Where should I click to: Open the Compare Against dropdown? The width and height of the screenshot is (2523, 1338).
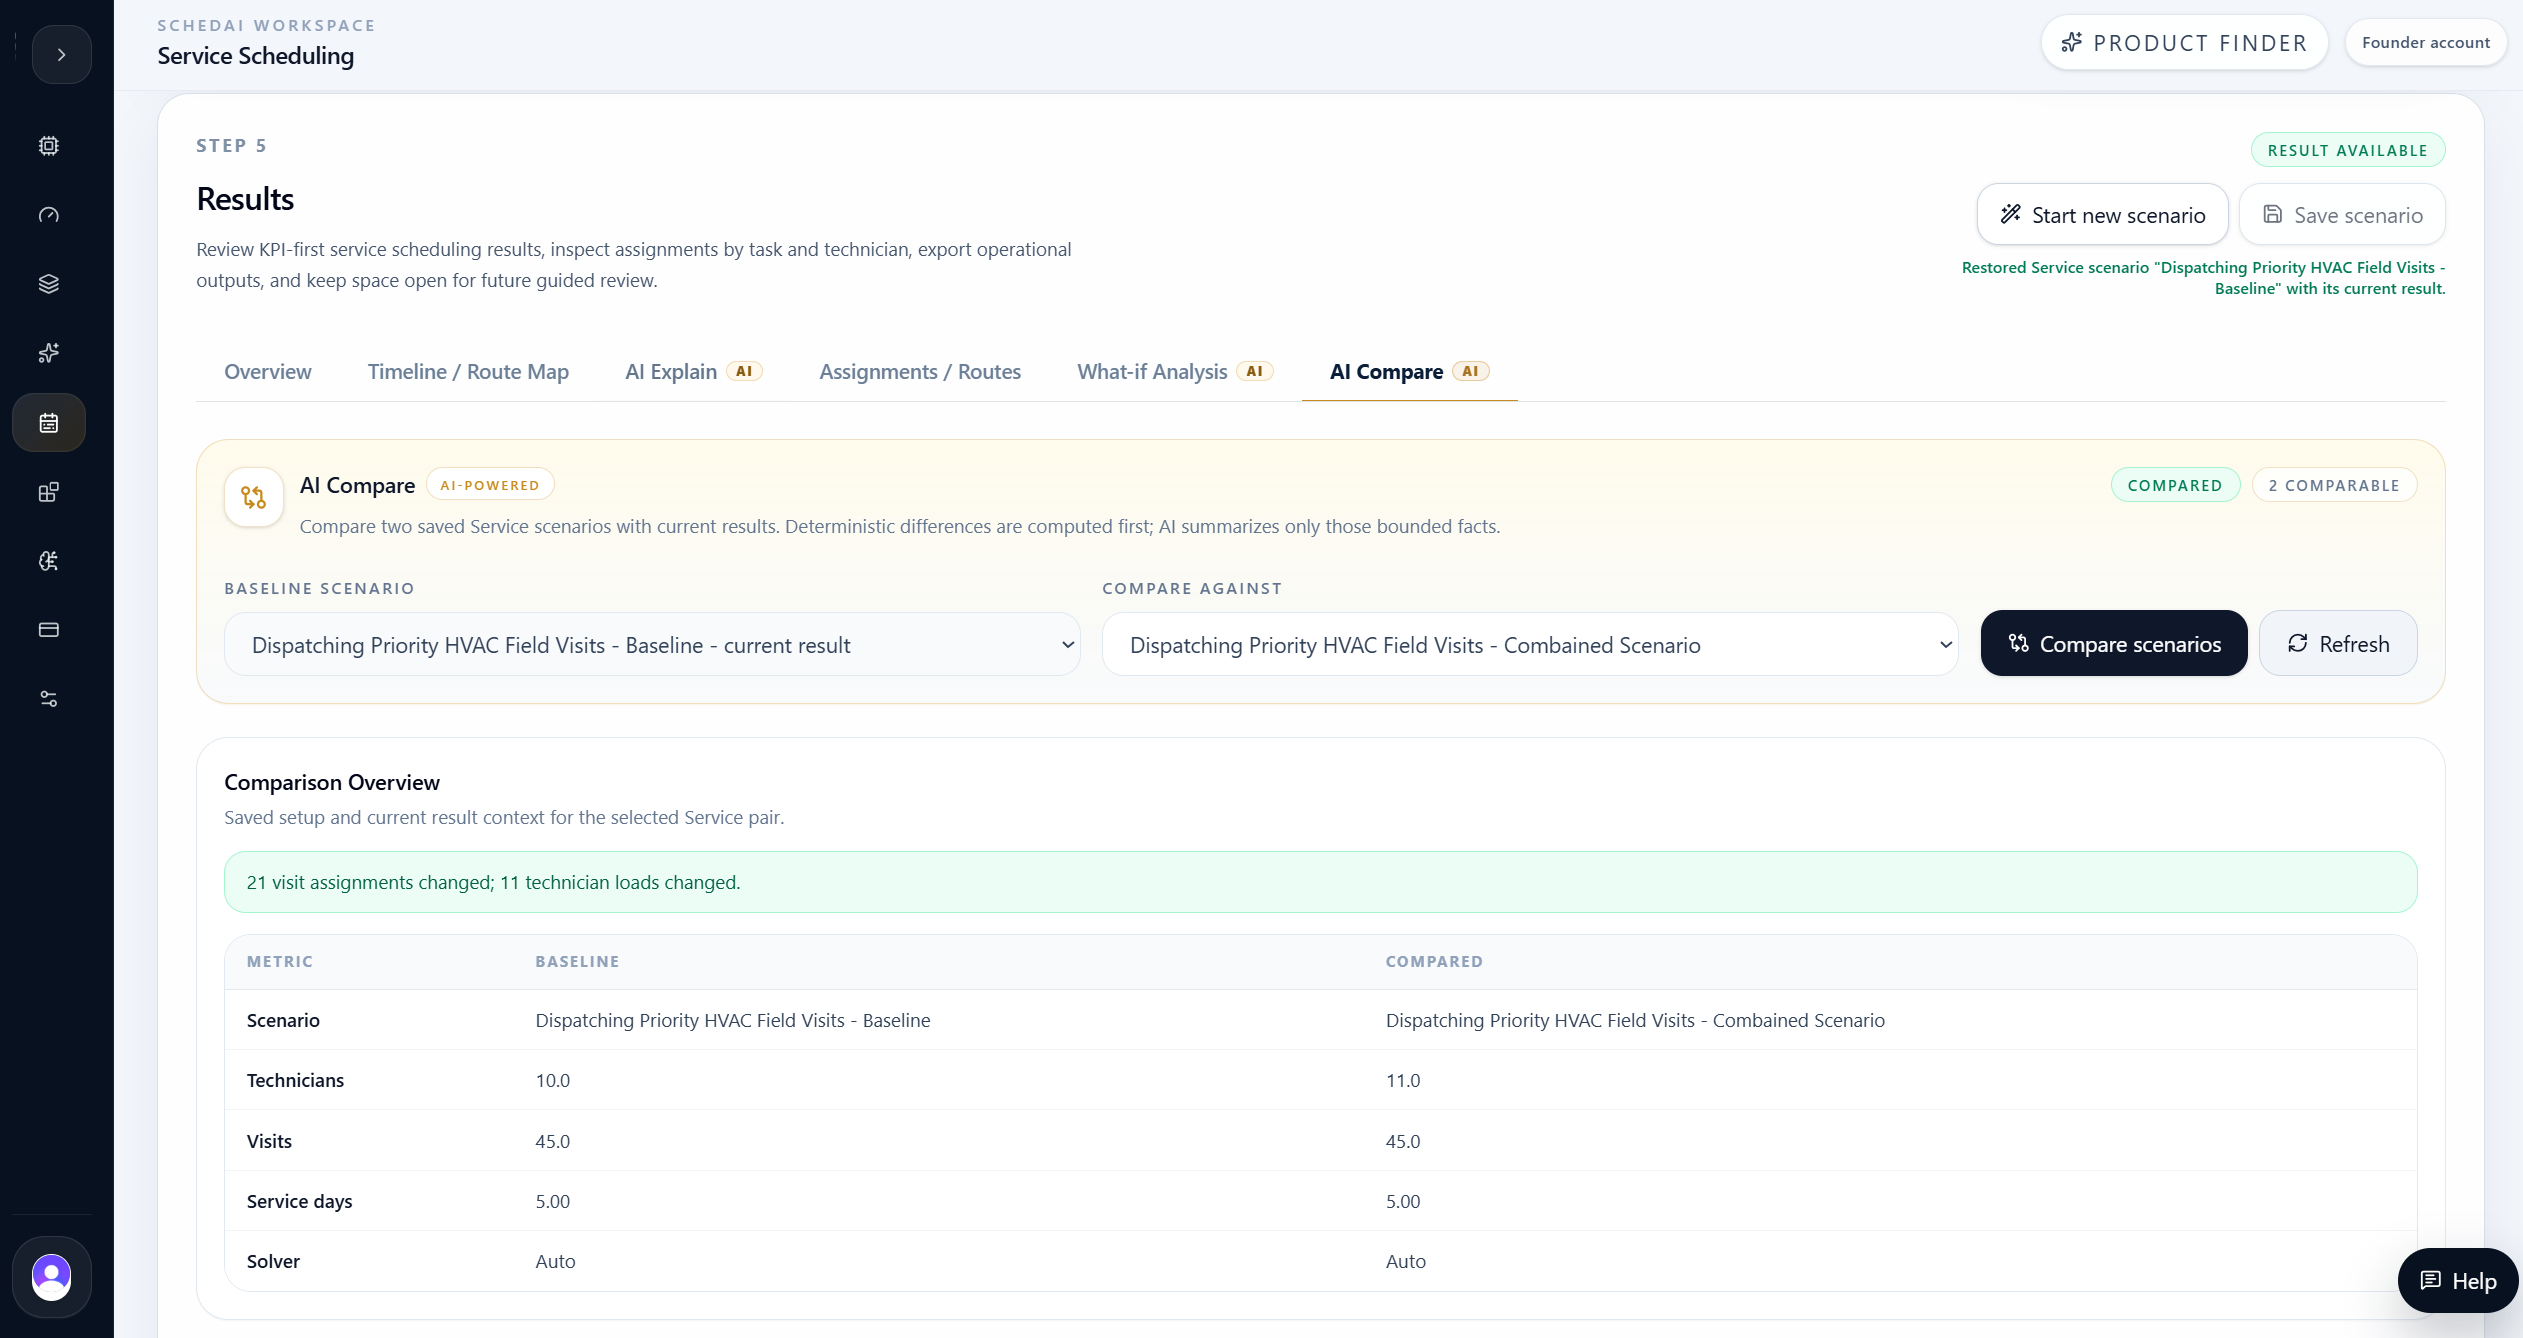(x=1530, y=645)
